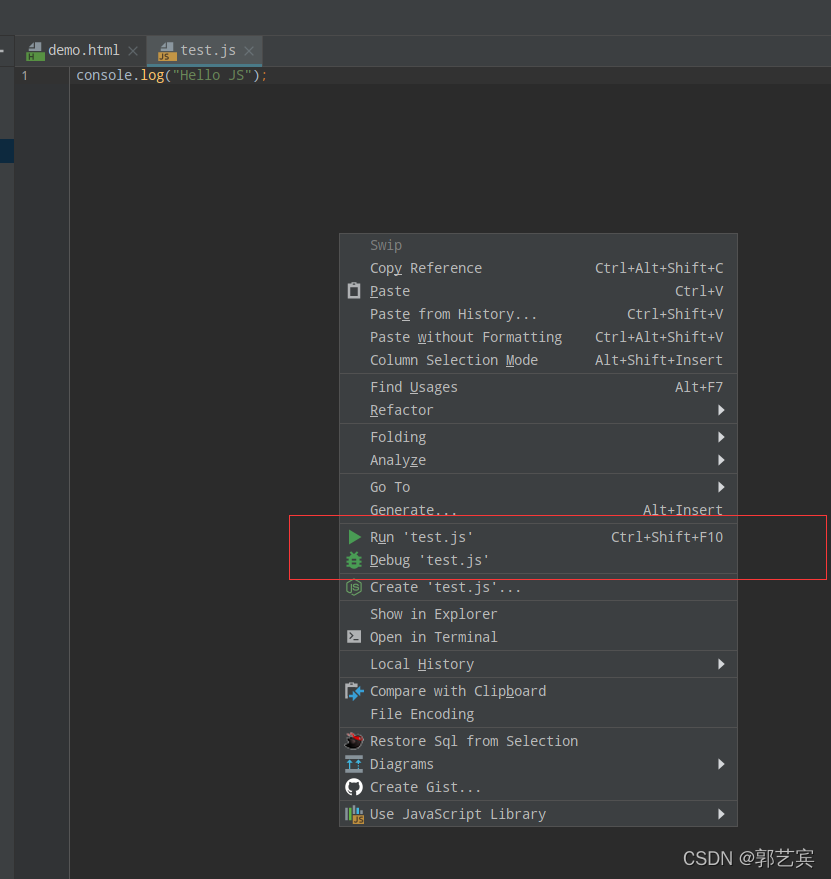Open the Analyze menu entry
Screen dimensions: 831x879
coord(538,460)
